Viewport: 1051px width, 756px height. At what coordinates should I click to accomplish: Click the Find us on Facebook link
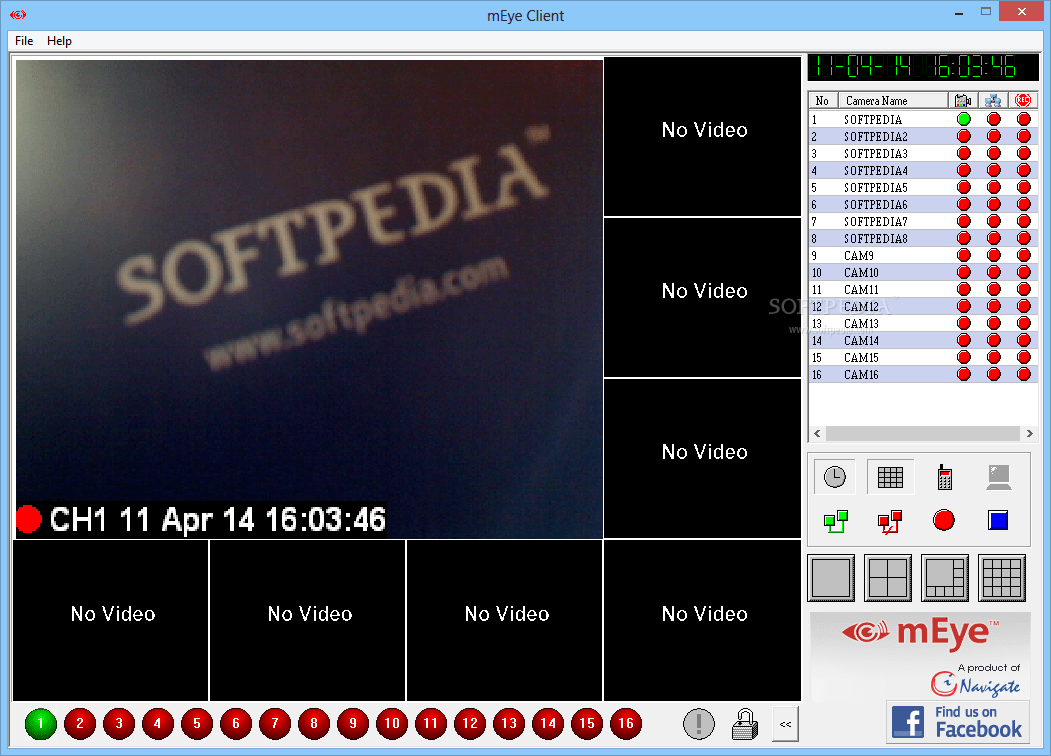tap(958, 722)
